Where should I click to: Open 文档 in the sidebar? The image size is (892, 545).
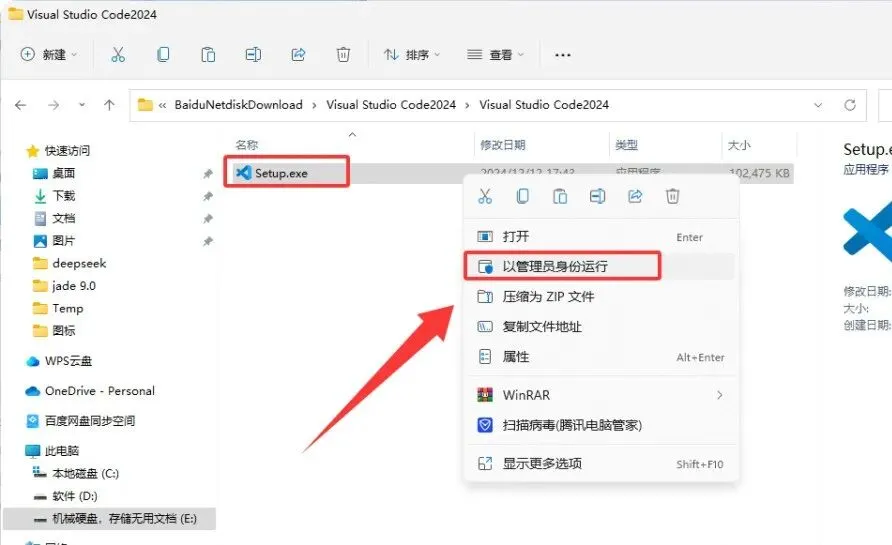(x=54, y=218)
